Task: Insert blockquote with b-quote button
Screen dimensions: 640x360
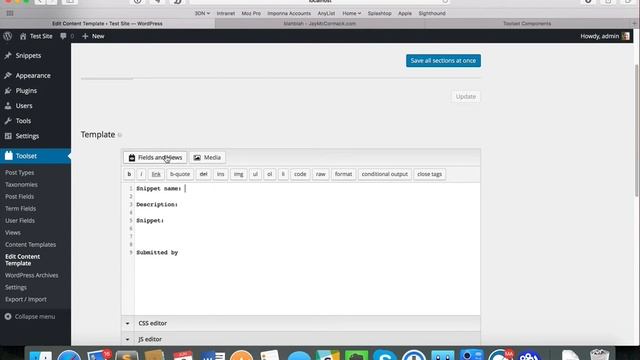Action: (x=180, y=174)
